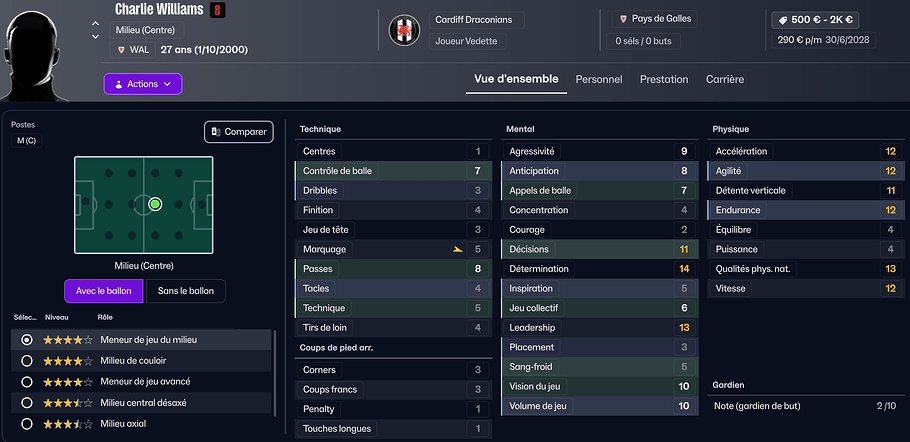Select the Milieu de couloir role radio
Screen dimensions: 910x442
coord(27,361)
